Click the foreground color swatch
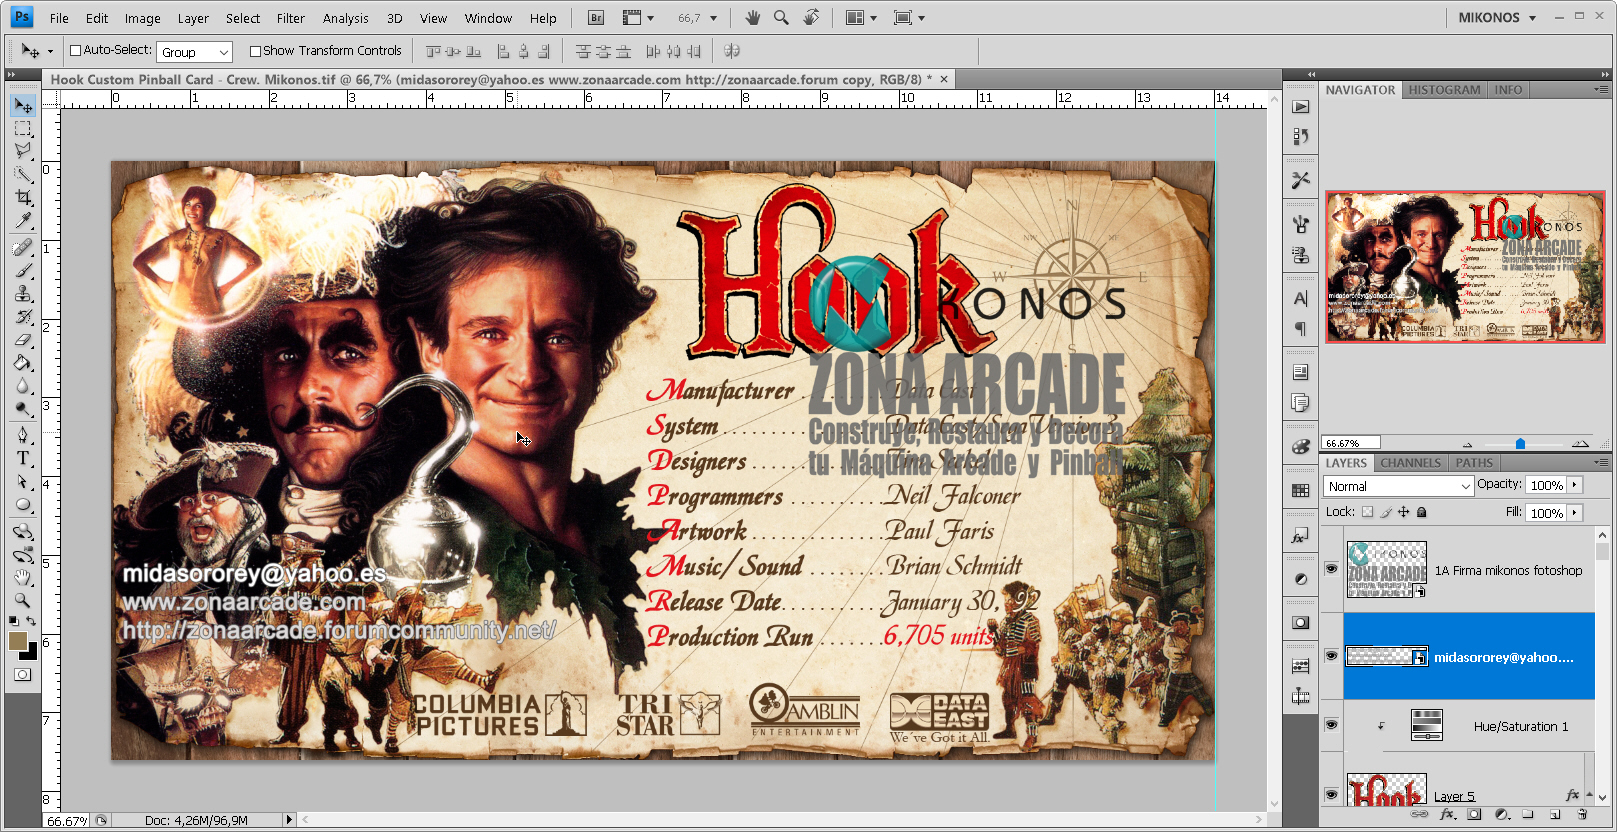Viewport: 1617px width, 832px height. 18,641
